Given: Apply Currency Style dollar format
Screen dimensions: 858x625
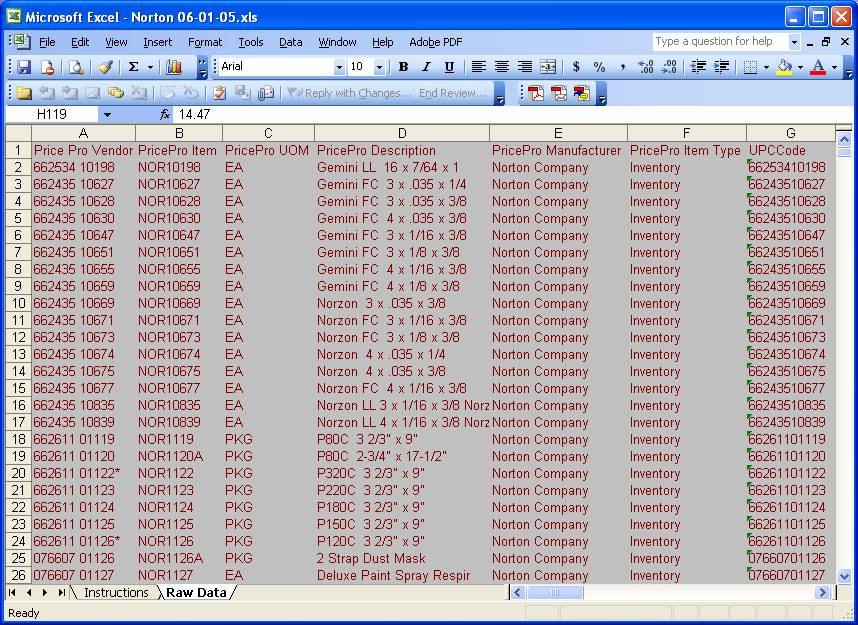Looking at the screenshot, I should tap(576, 67).
